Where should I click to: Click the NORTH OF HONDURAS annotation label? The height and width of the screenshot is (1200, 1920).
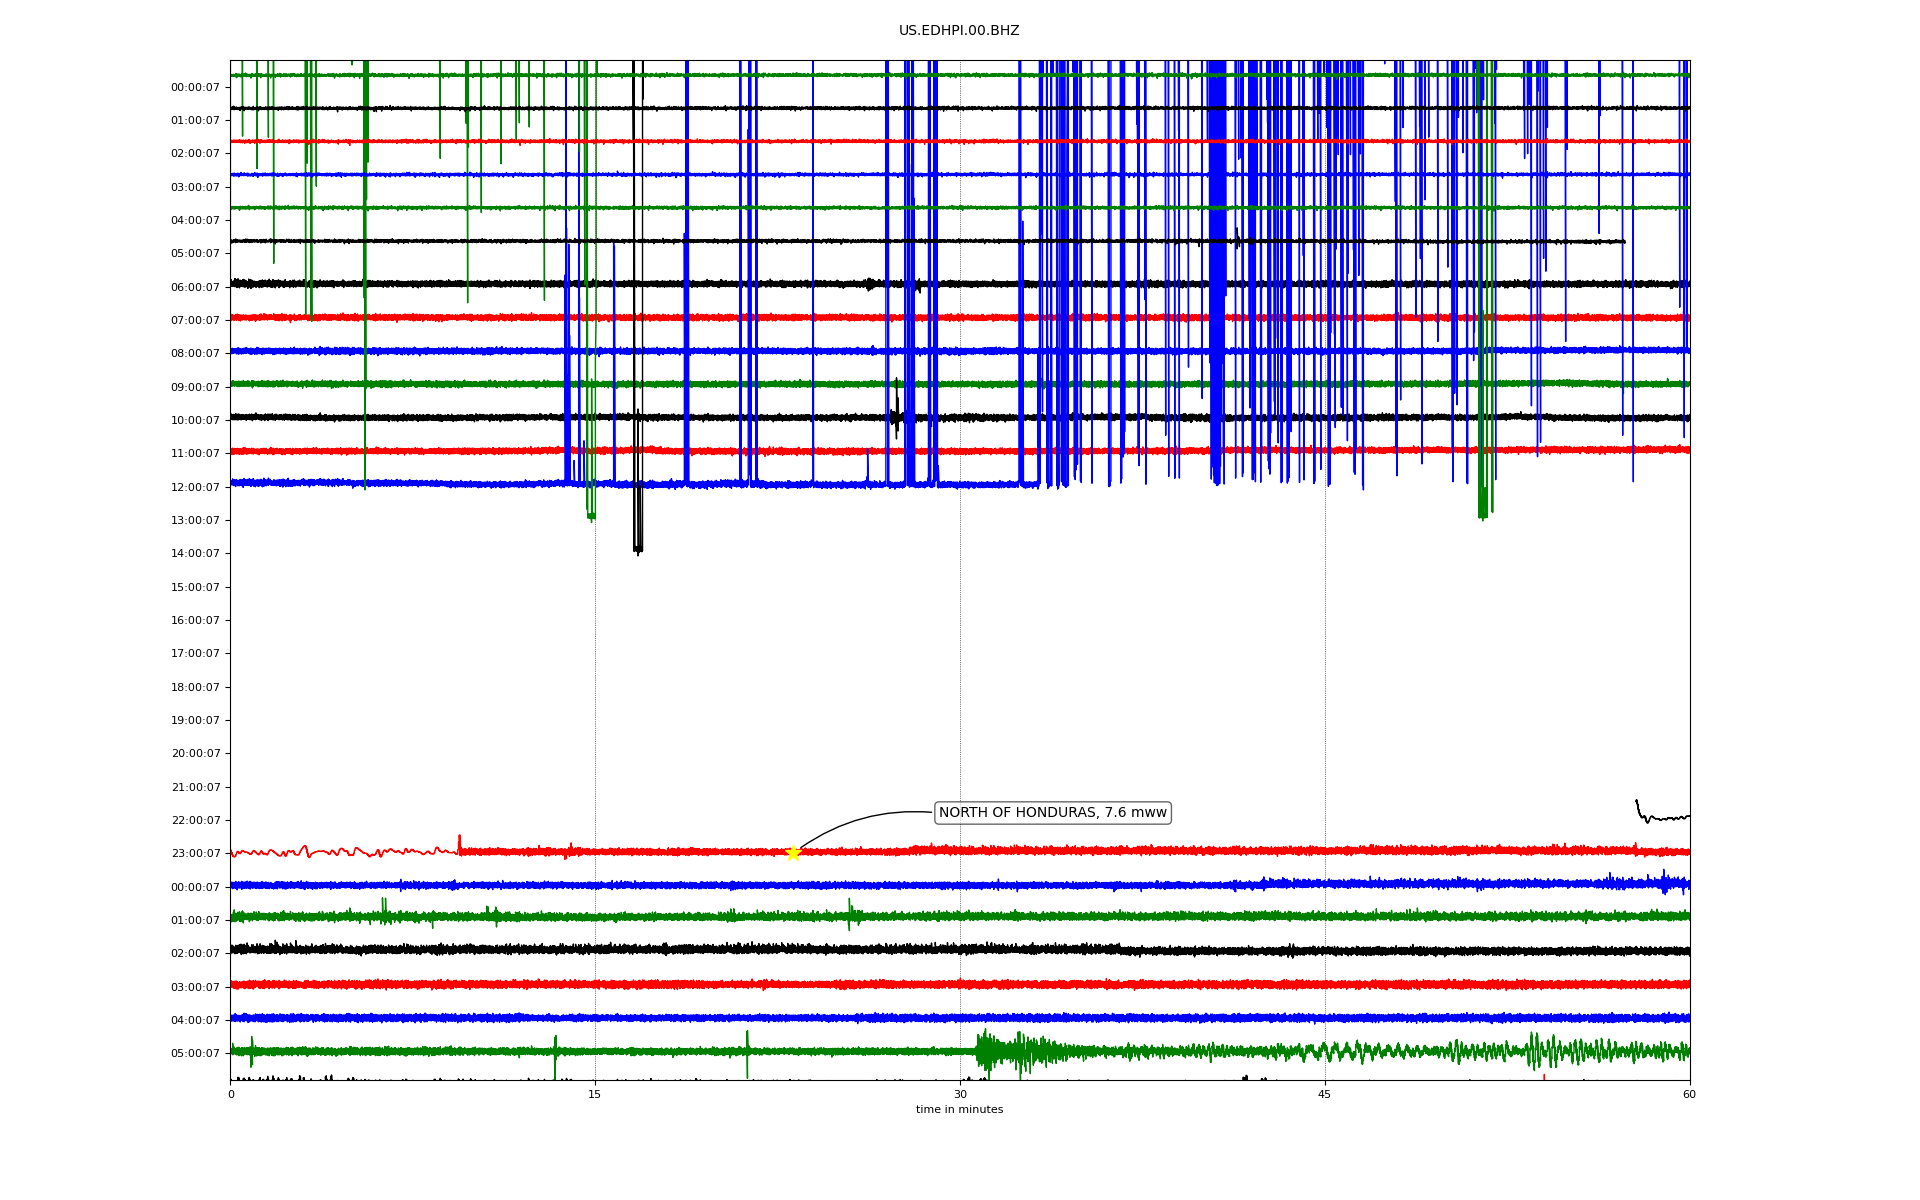point(1052,813)
